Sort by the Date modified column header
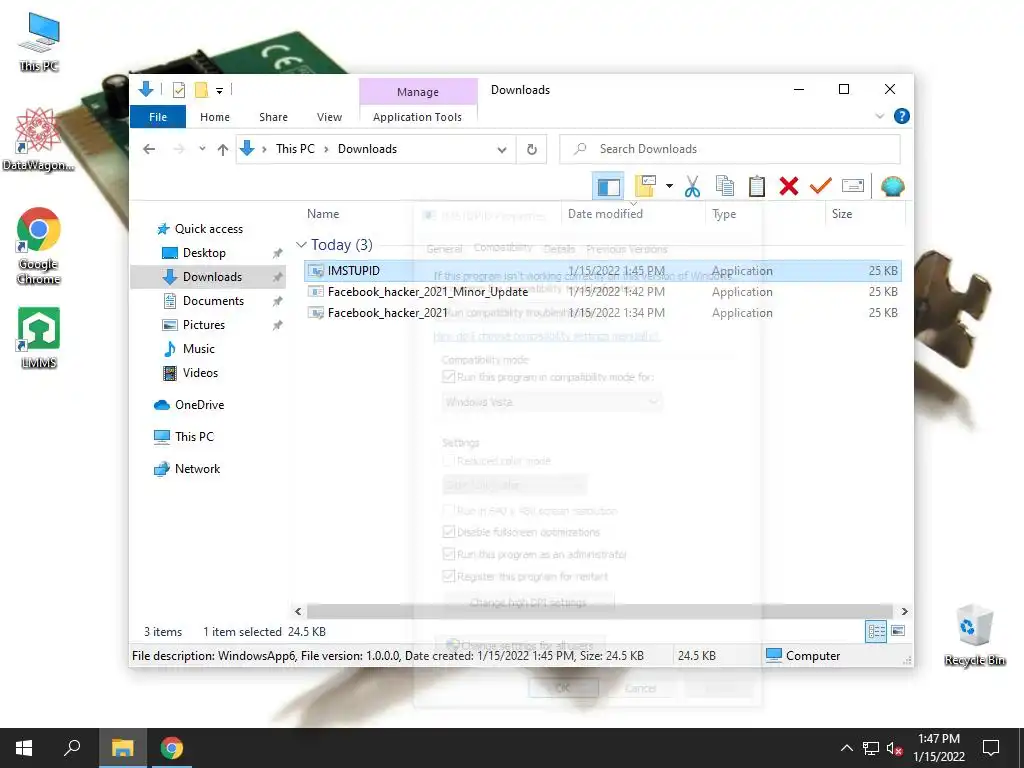This screenshot has height=768, width=1024. point(605,214)
